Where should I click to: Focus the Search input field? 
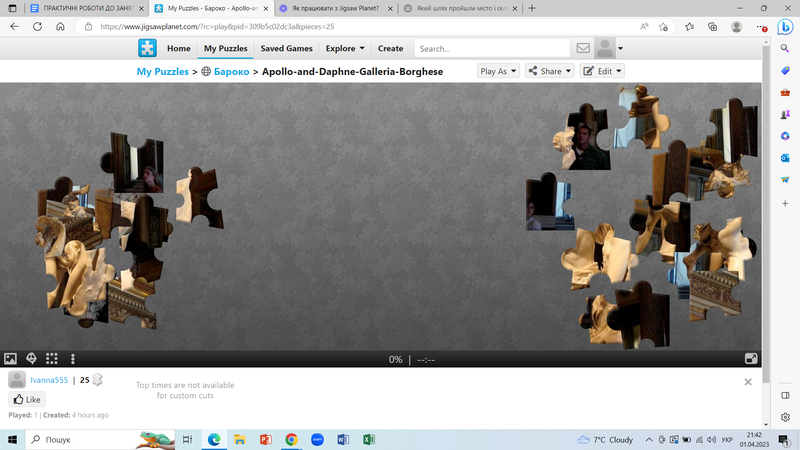[x=492, y=48]
